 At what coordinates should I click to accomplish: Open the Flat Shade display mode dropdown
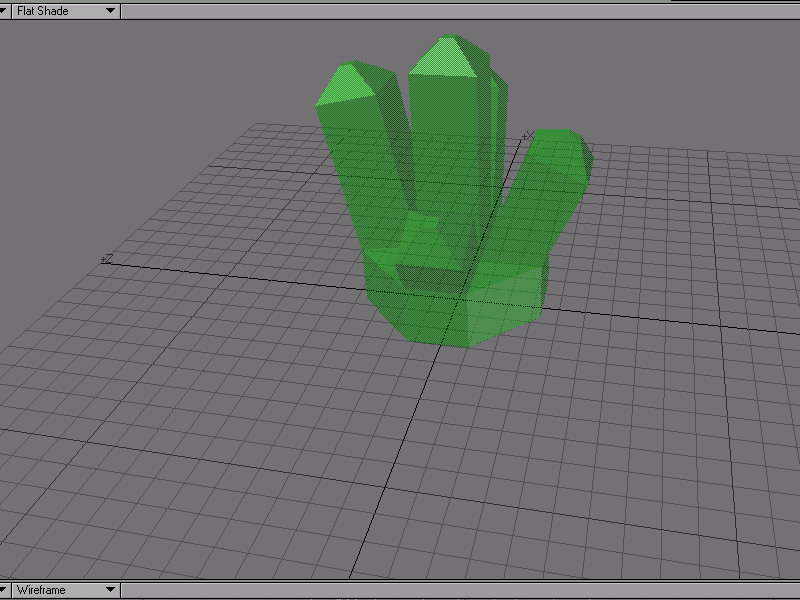tap(66, 11)
